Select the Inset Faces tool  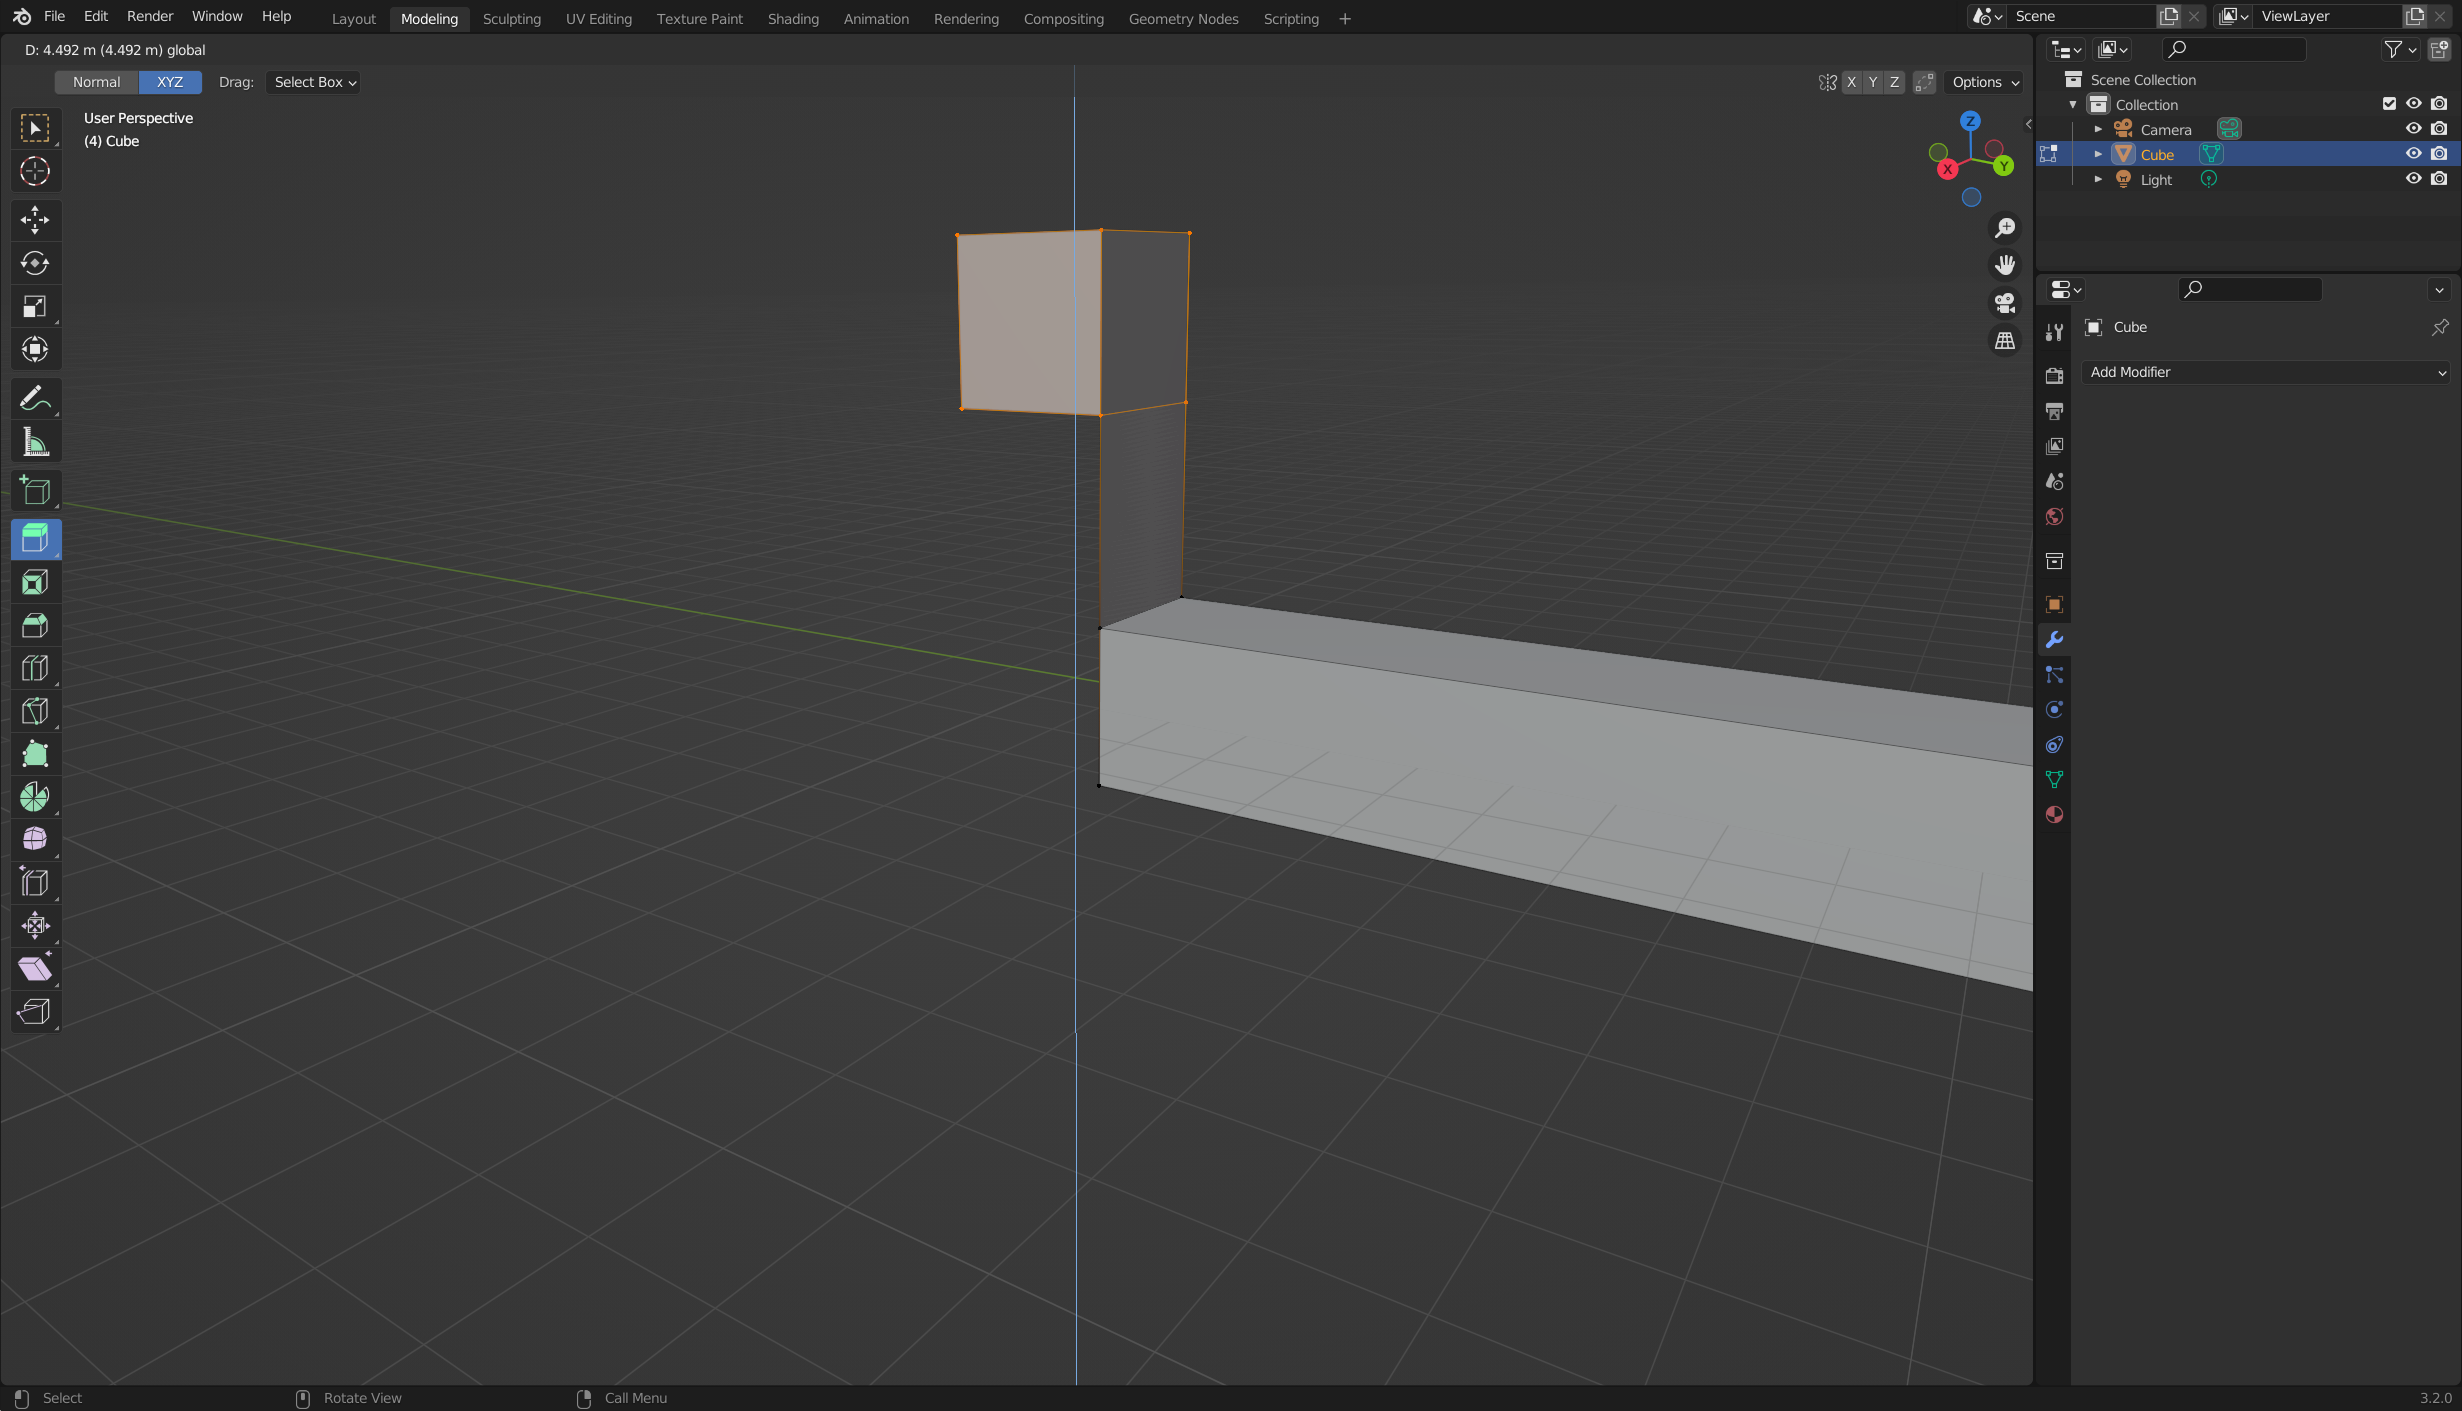point(35,582)
